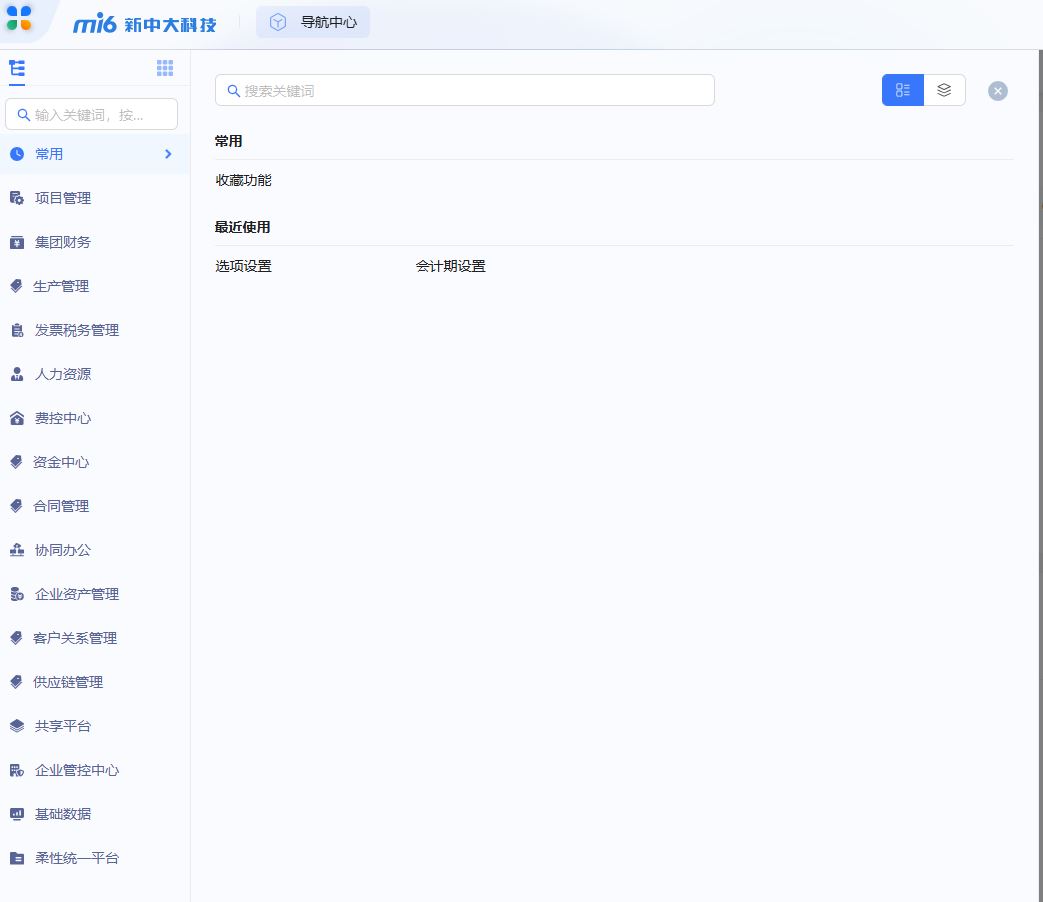Screen dimensions: 1043x902
Task: Click the 集团财务 sidebar icon
Action: (x=17, y=242)
